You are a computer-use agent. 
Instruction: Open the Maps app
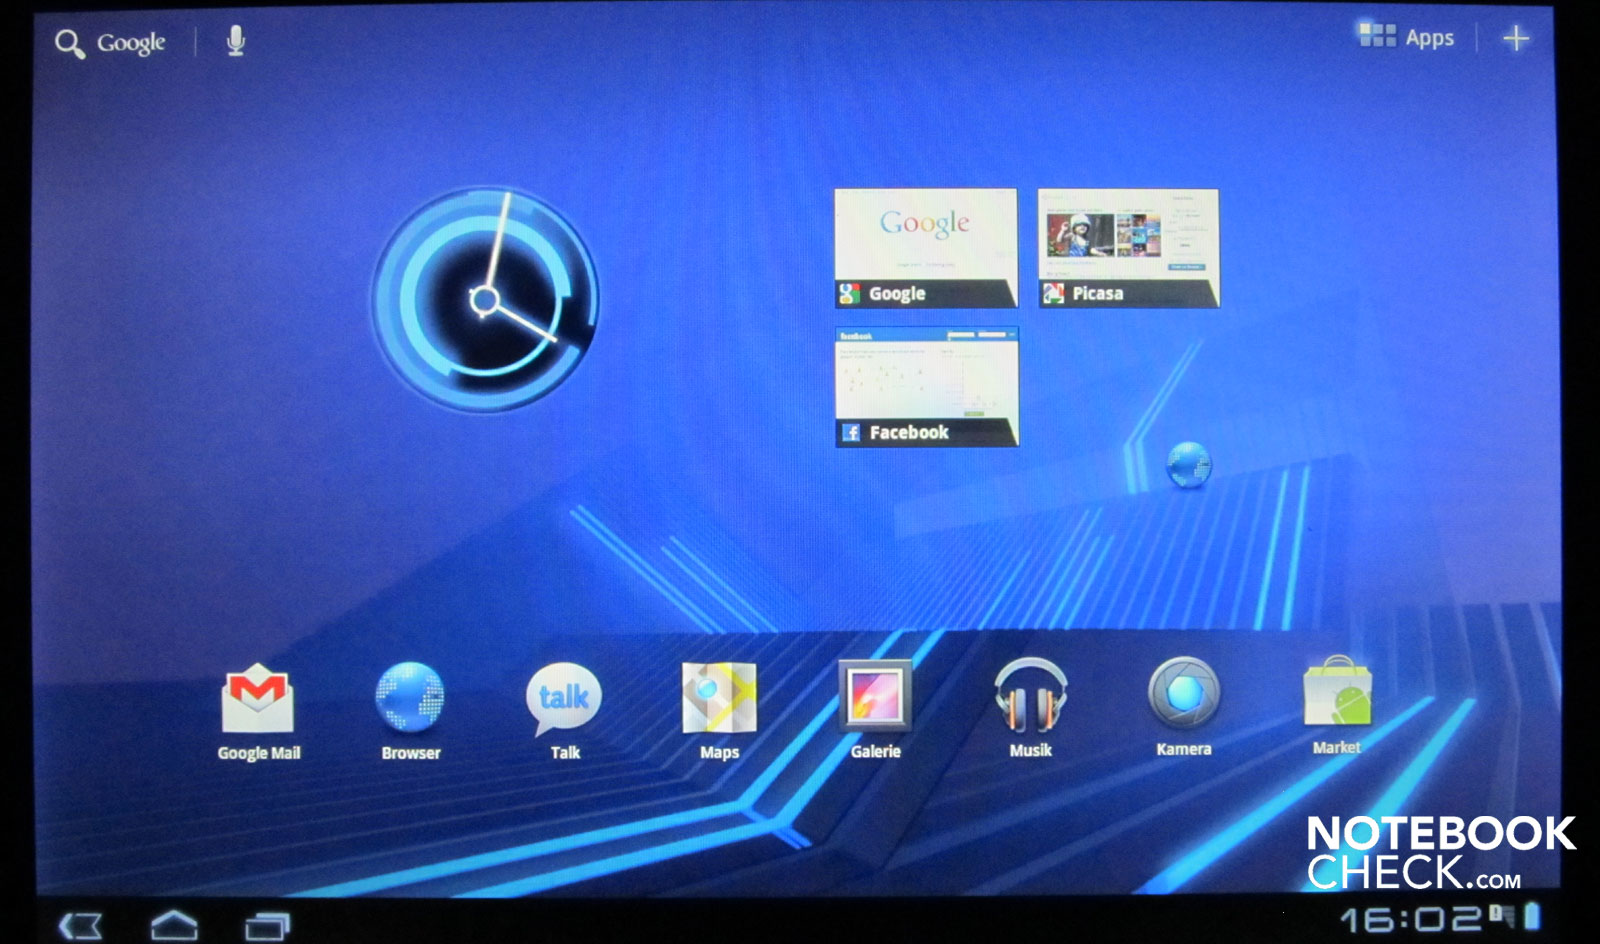click(x=719, y=711)
